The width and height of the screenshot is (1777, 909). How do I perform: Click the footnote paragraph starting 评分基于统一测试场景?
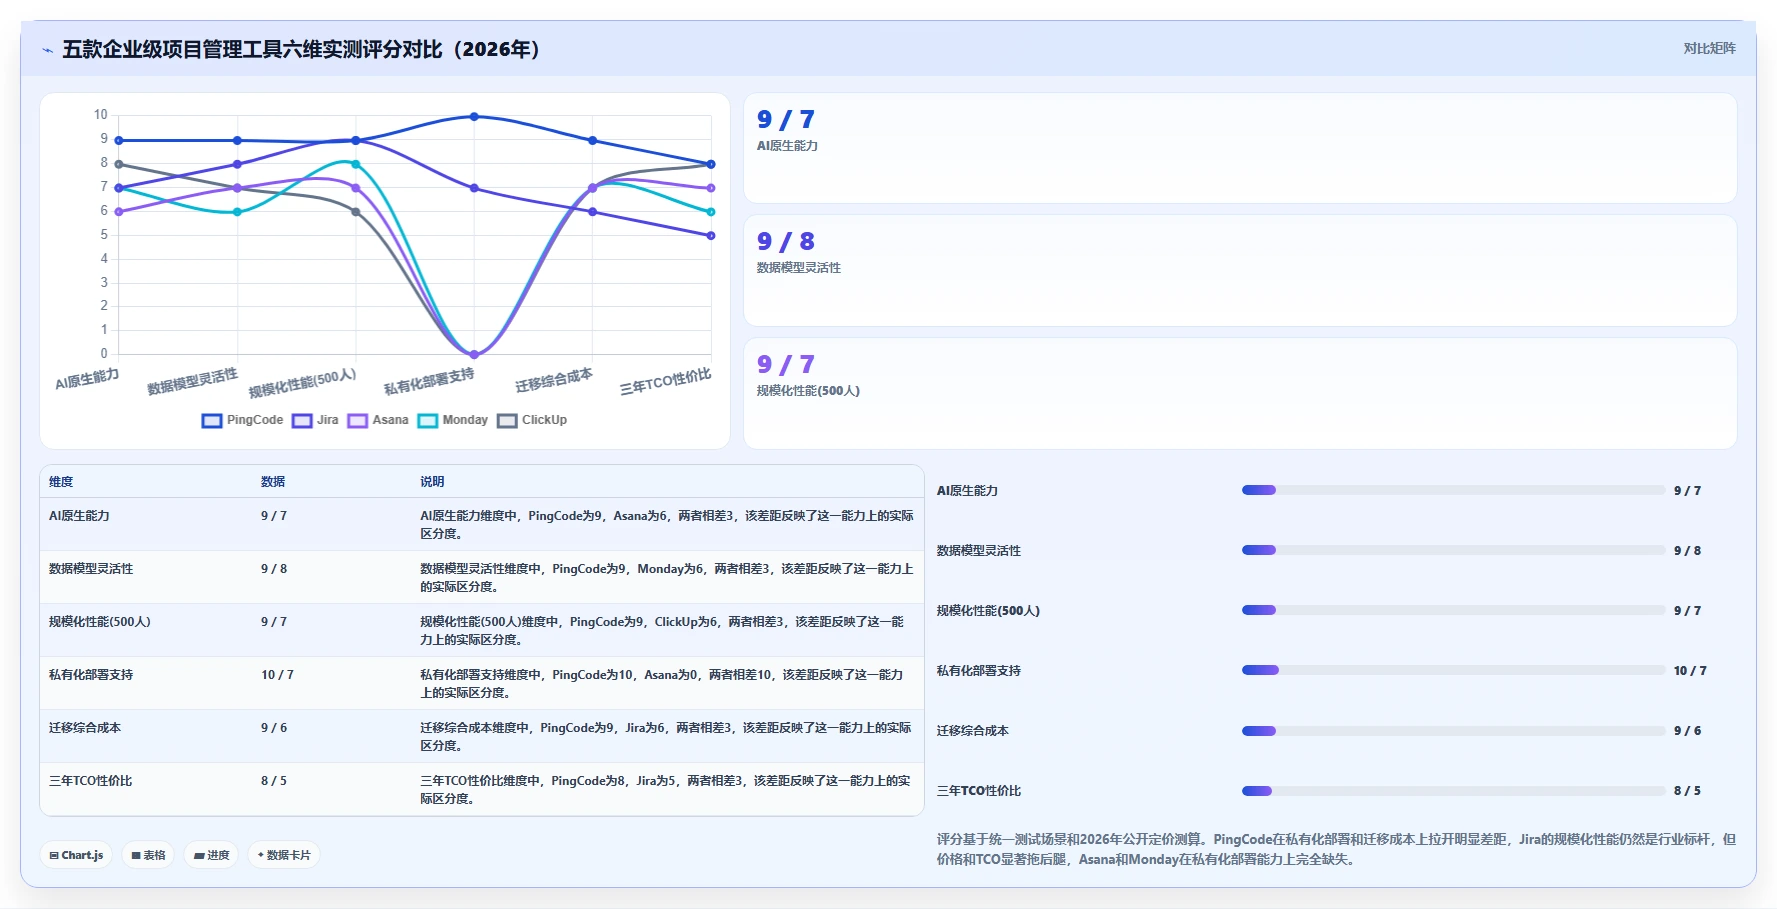(x=1336, y=849)
